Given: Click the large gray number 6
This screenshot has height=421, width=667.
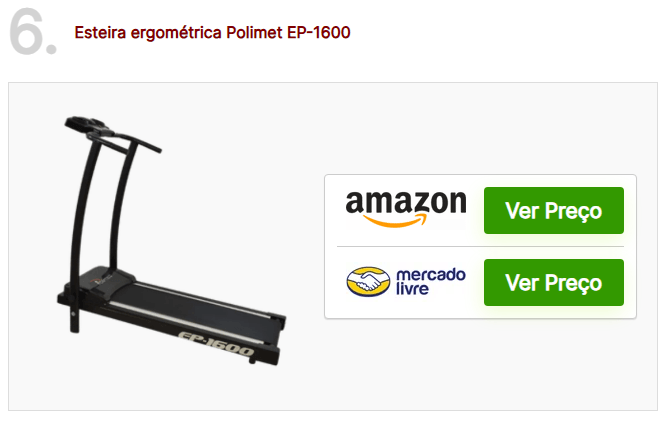Looking at the screenshot, I should [x=32, y=32].
